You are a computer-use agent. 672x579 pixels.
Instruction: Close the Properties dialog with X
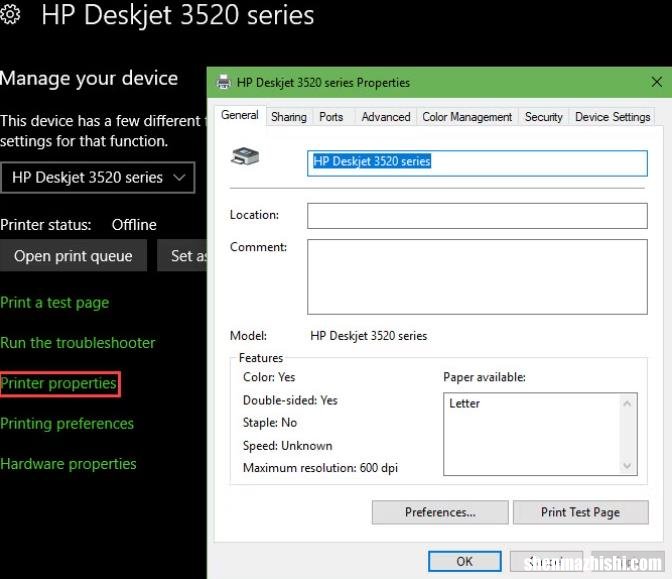coord(657,81)
